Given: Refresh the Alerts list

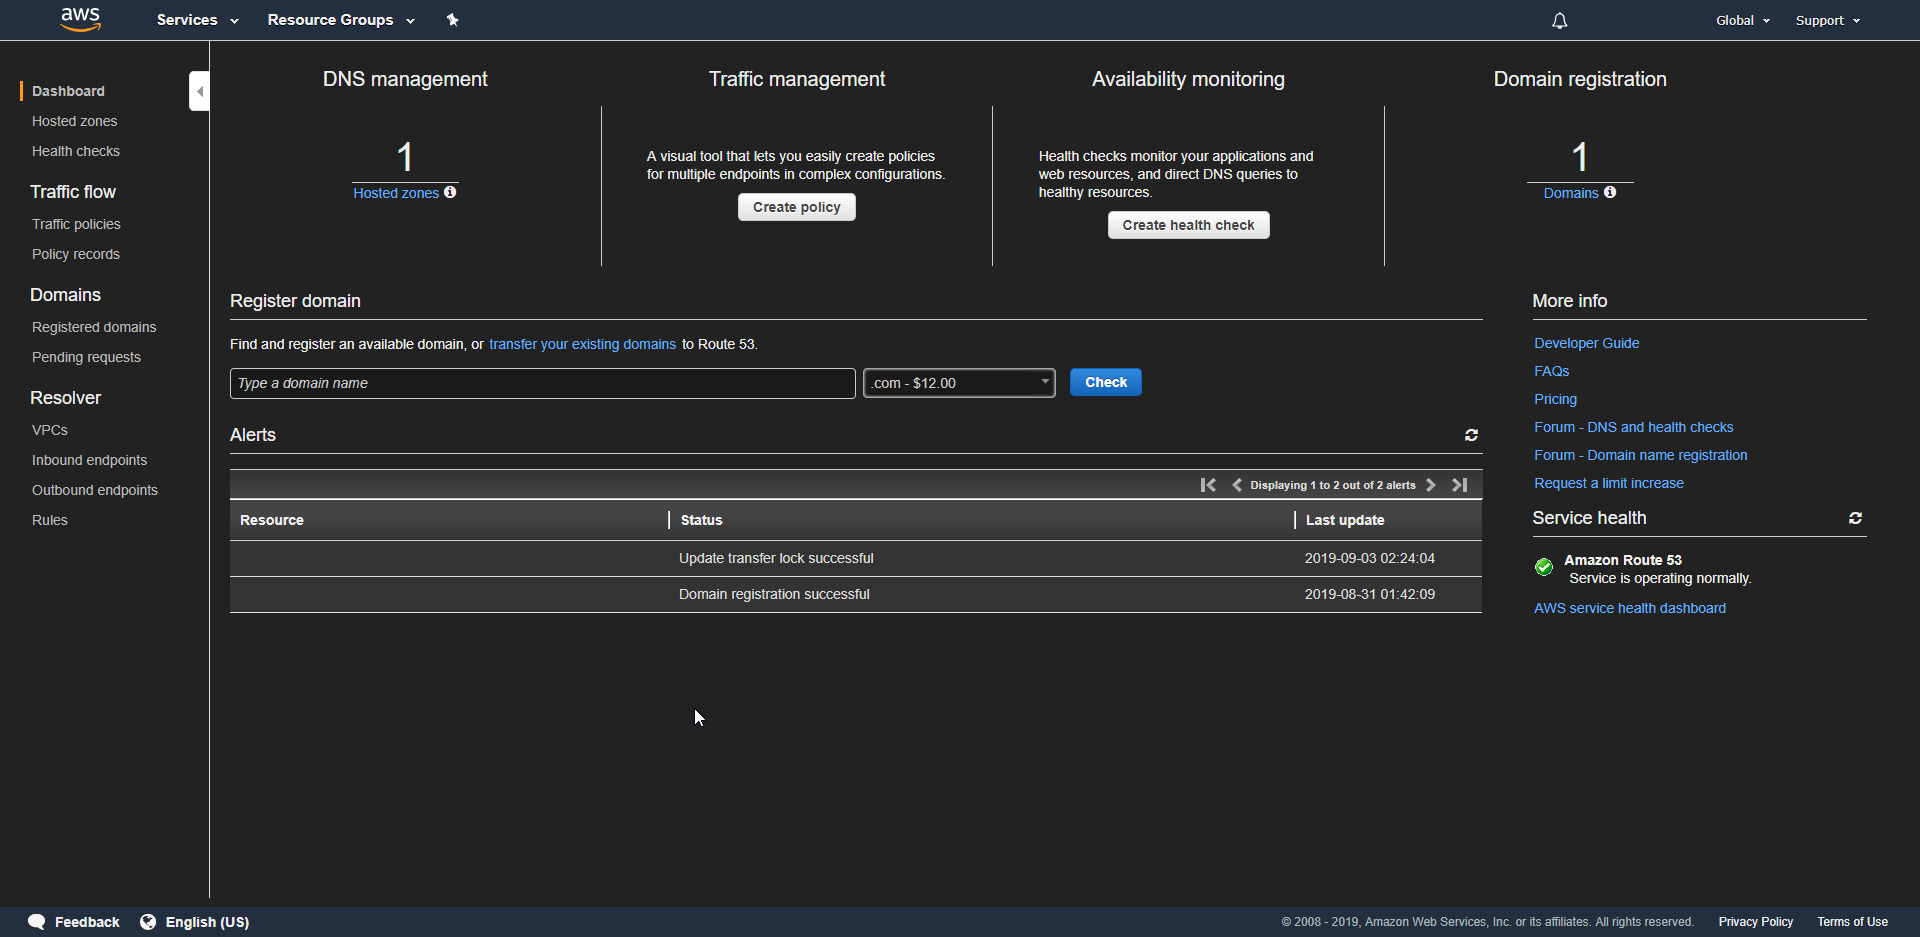Looking at the screenshot, I should (x=1471, y=435).
